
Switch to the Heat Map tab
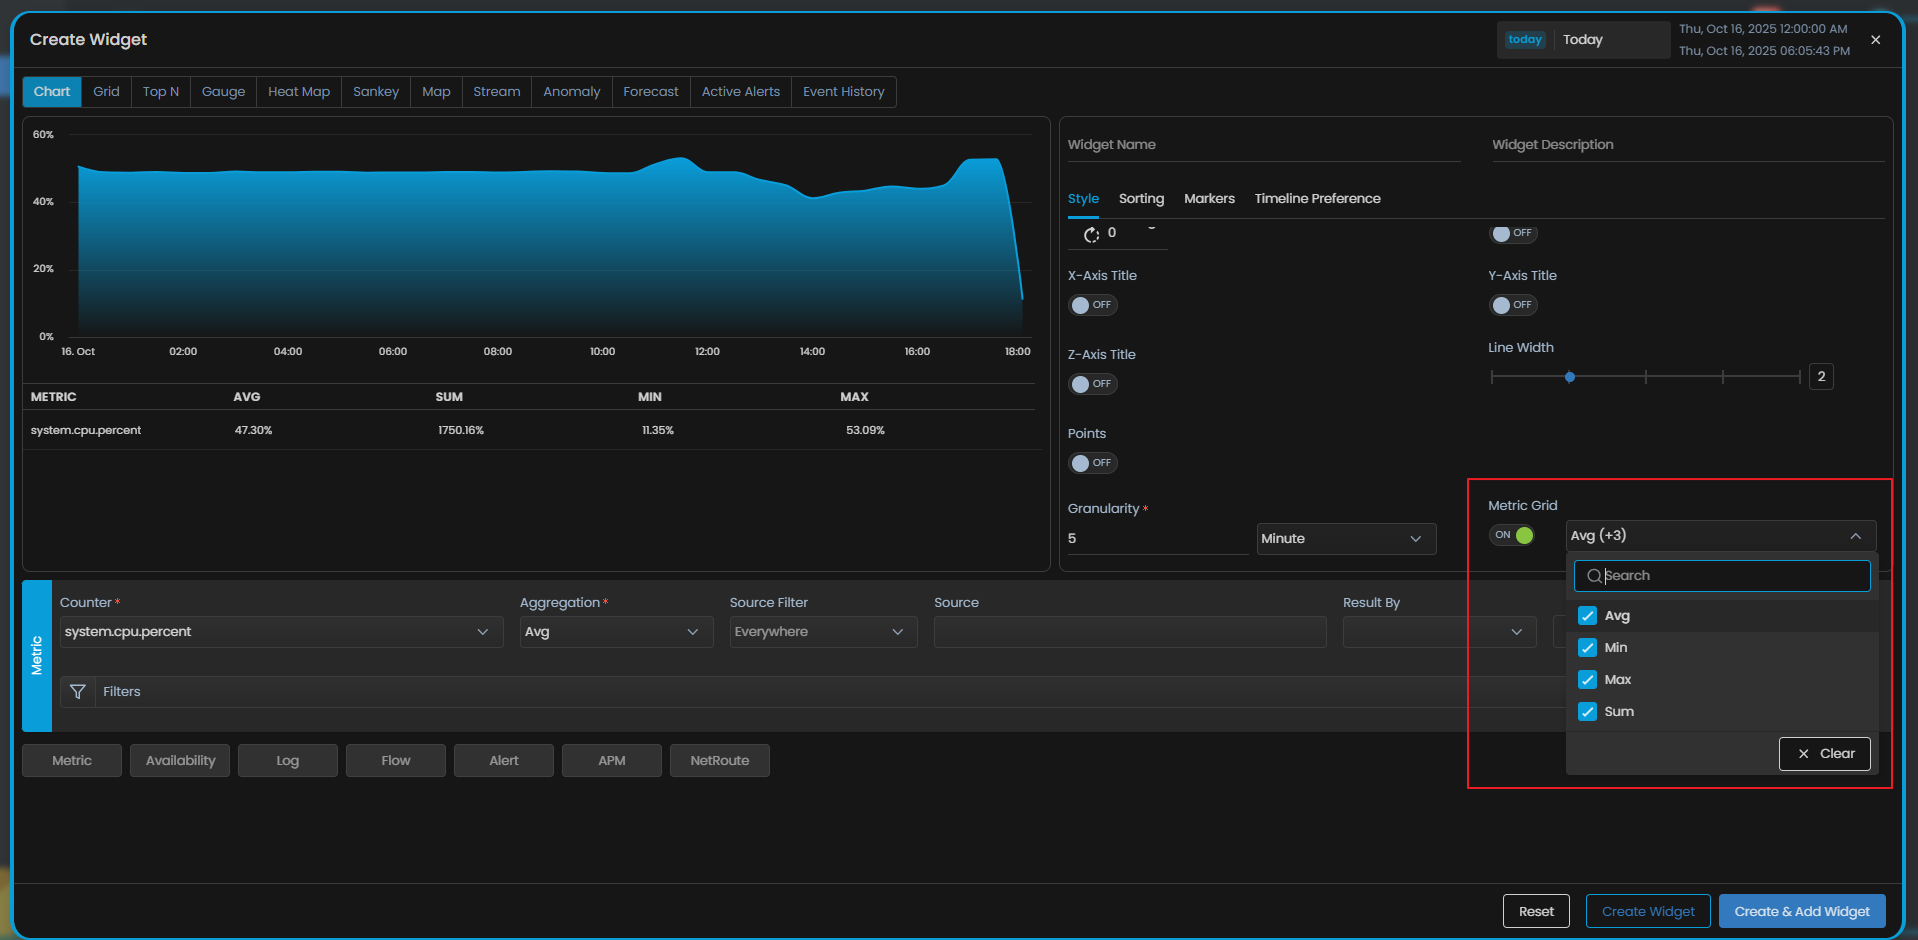pyautogui.click(x=298, y=92)
